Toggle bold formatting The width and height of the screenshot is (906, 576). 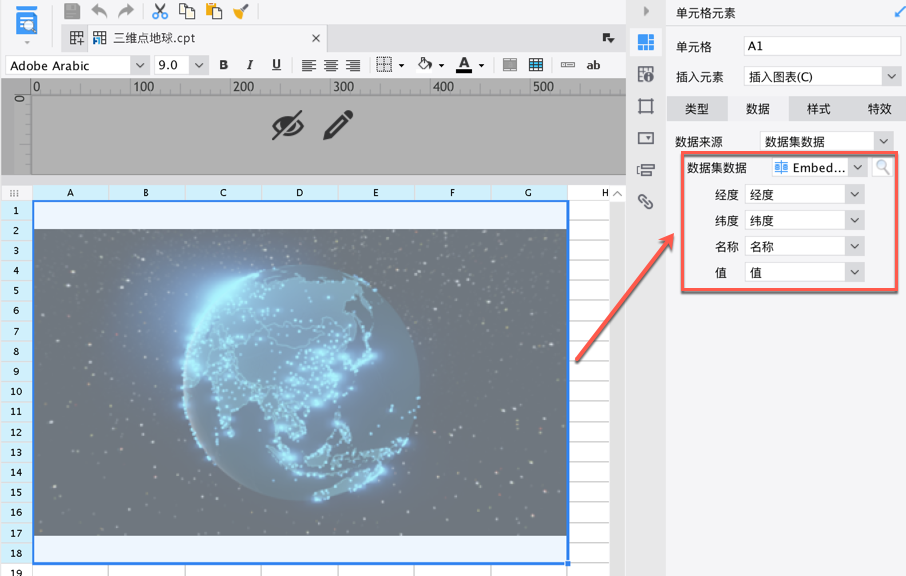[x=224, y=65]
